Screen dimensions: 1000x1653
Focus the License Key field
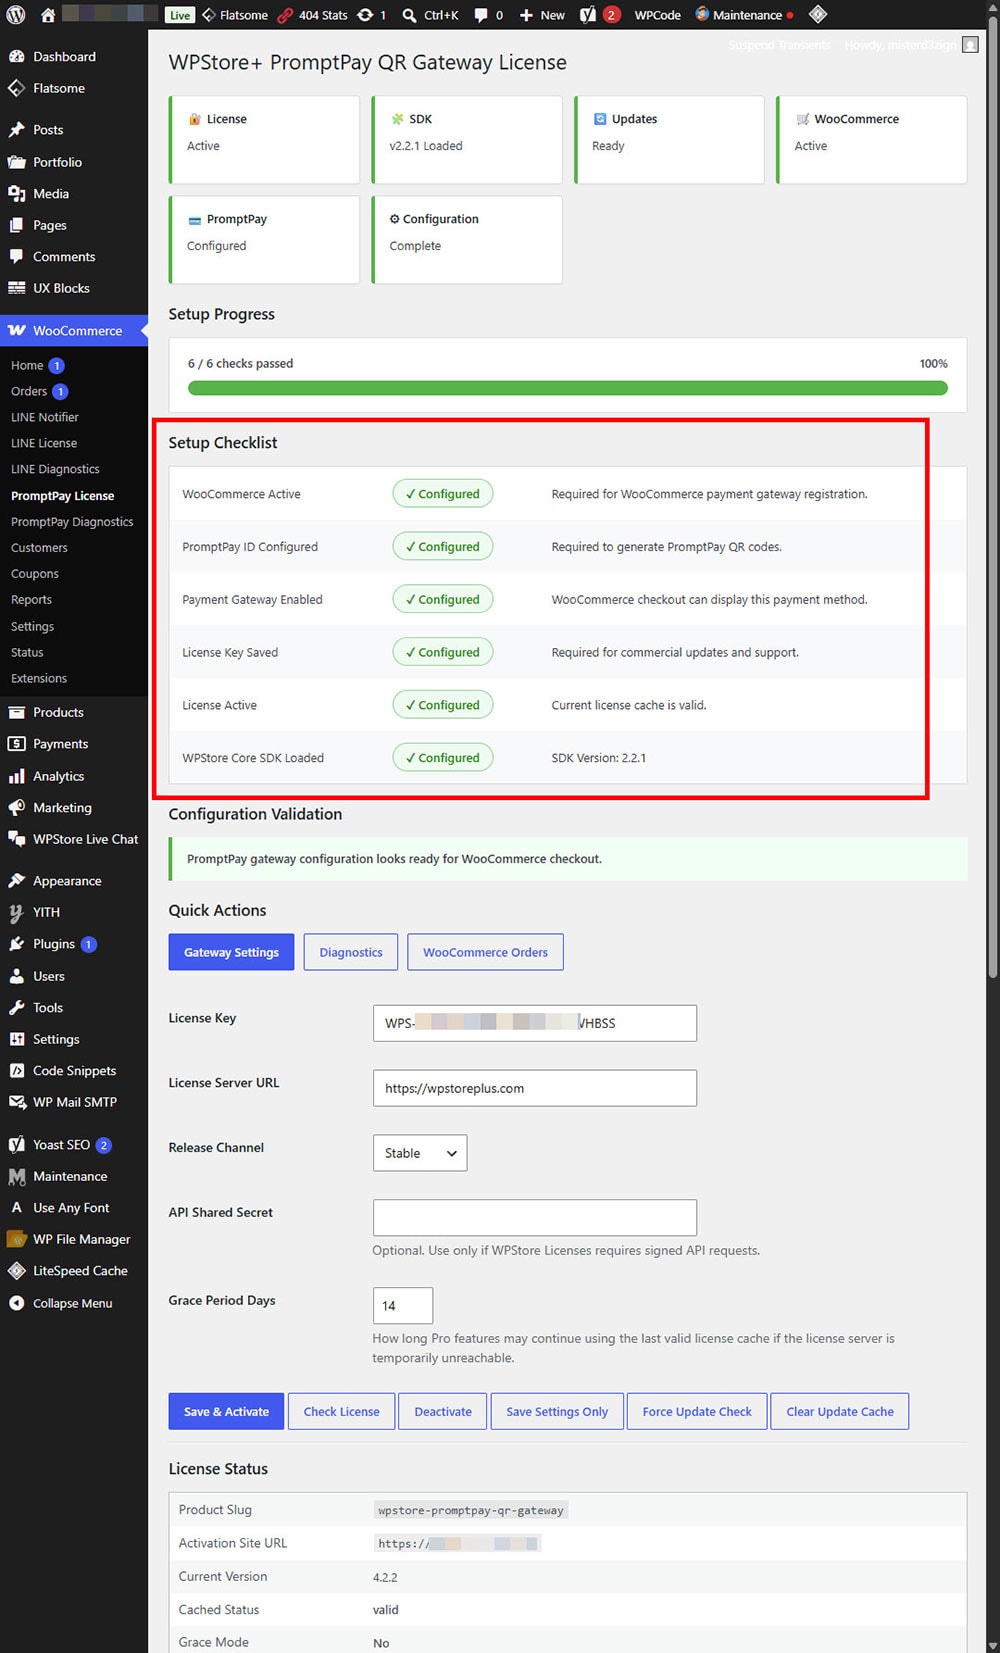pos(535,1023)
